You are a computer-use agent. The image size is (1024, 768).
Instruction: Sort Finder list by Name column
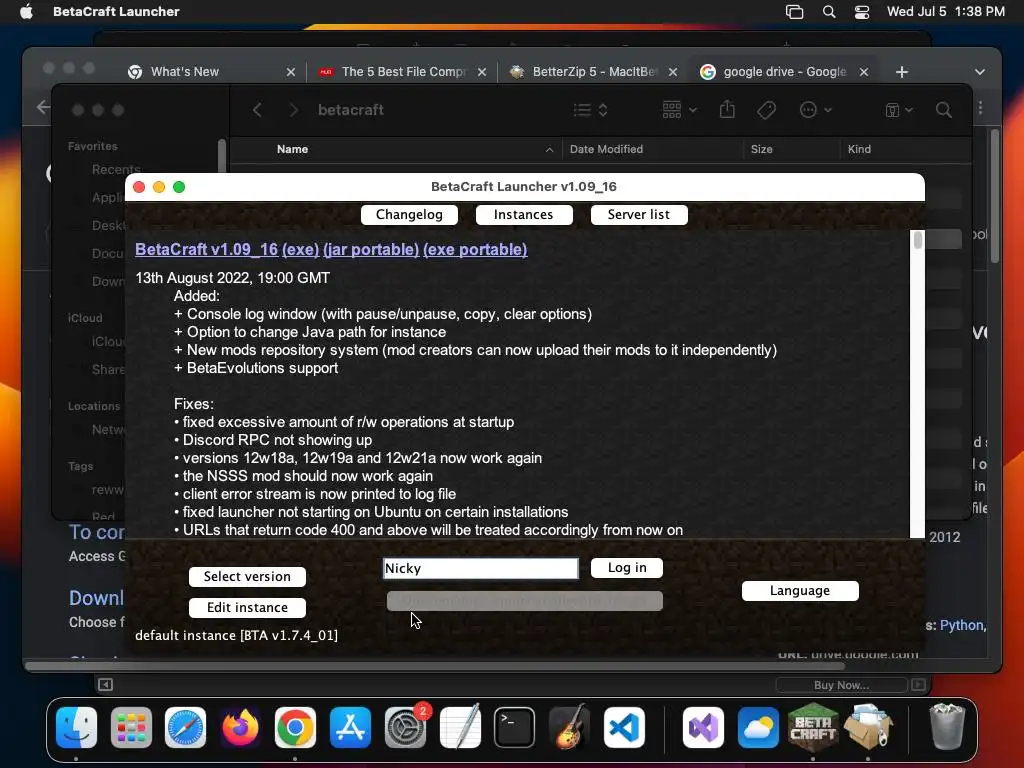click(x=293, y=150)
